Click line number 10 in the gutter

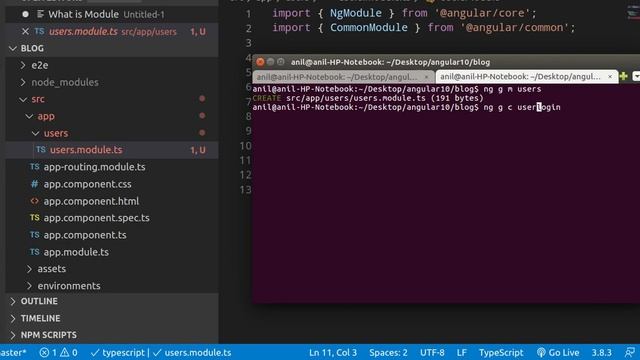(x=245, y=146)
